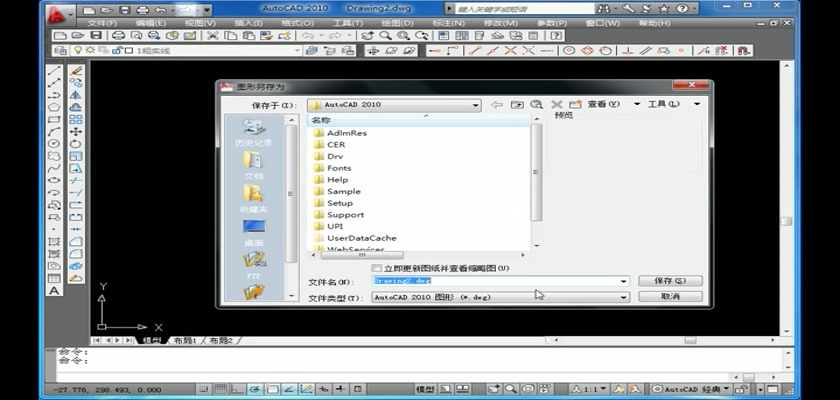
Task: Select the Circle draw tool
Action: [x=54, y=144]
